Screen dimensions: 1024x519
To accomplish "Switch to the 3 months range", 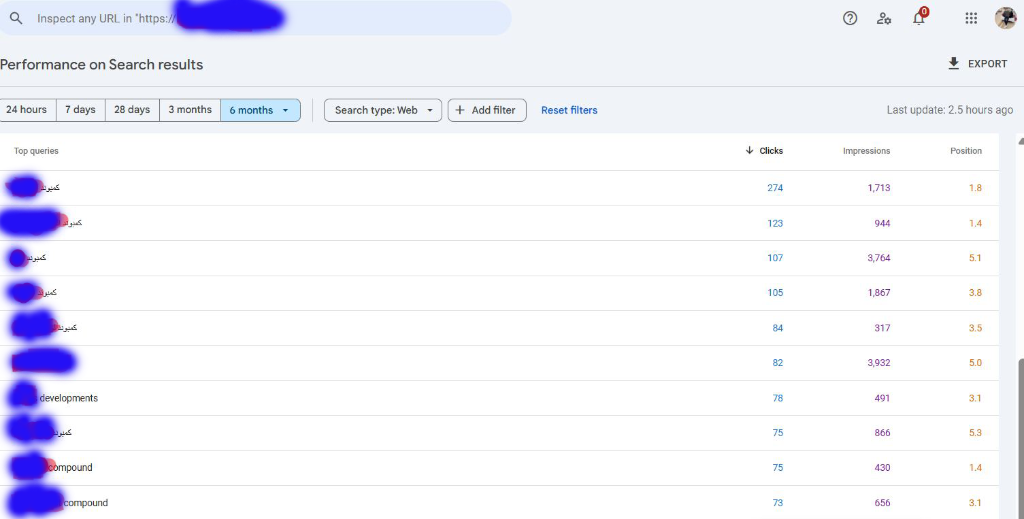I will [190, 110].
